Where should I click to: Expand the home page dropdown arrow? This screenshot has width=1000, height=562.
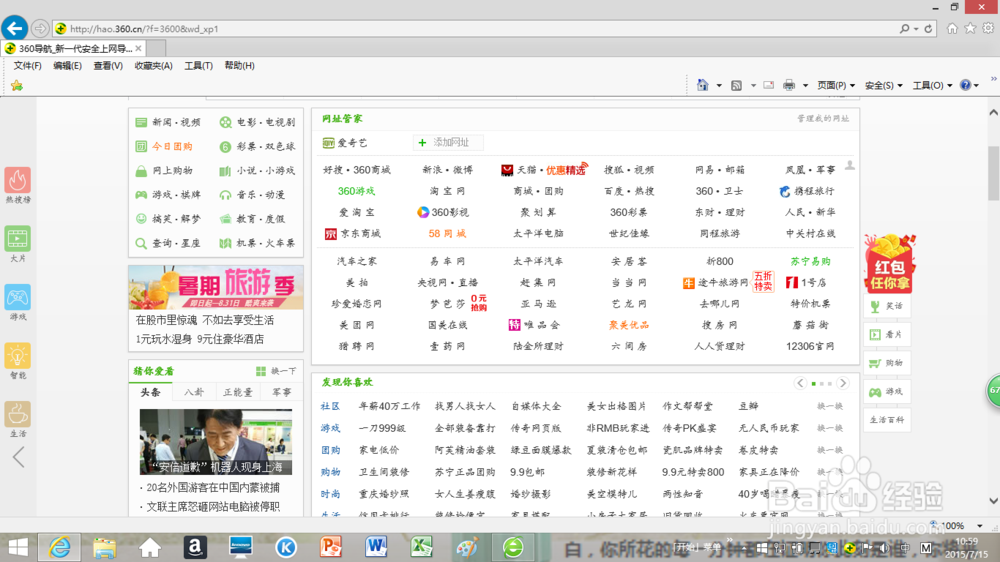[719, 85]
